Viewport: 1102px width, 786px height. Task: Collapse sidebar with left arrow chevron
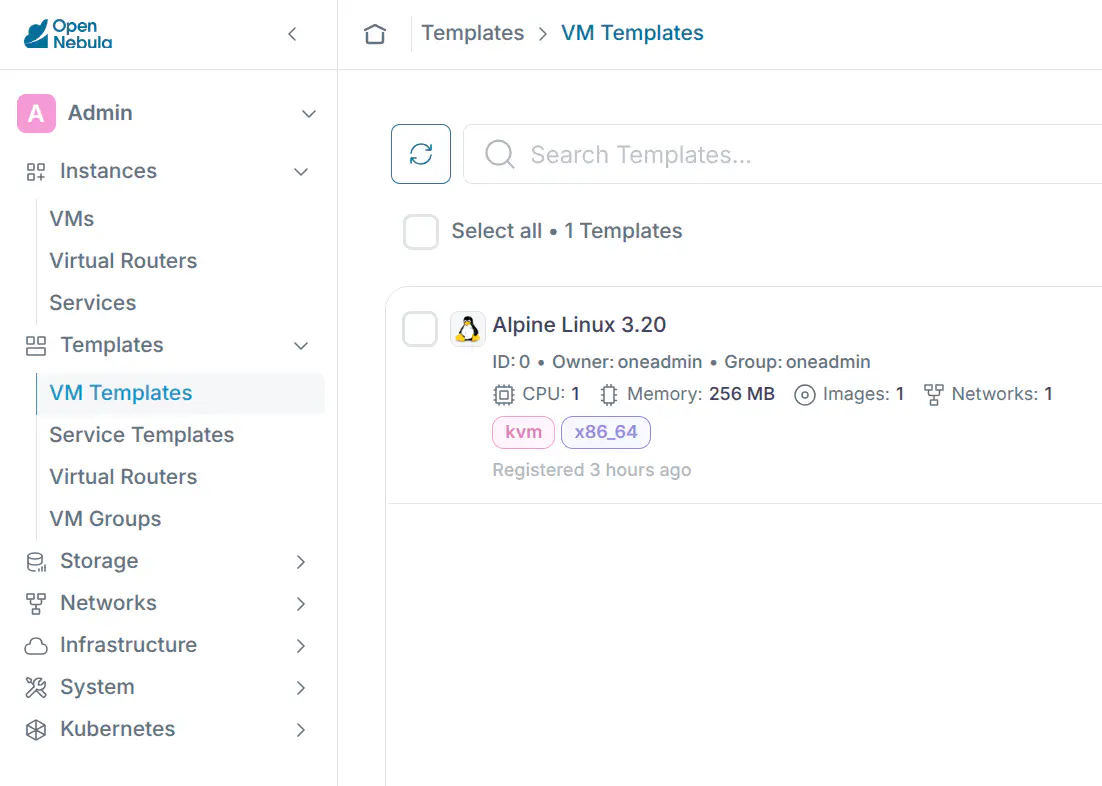point(292,34)
